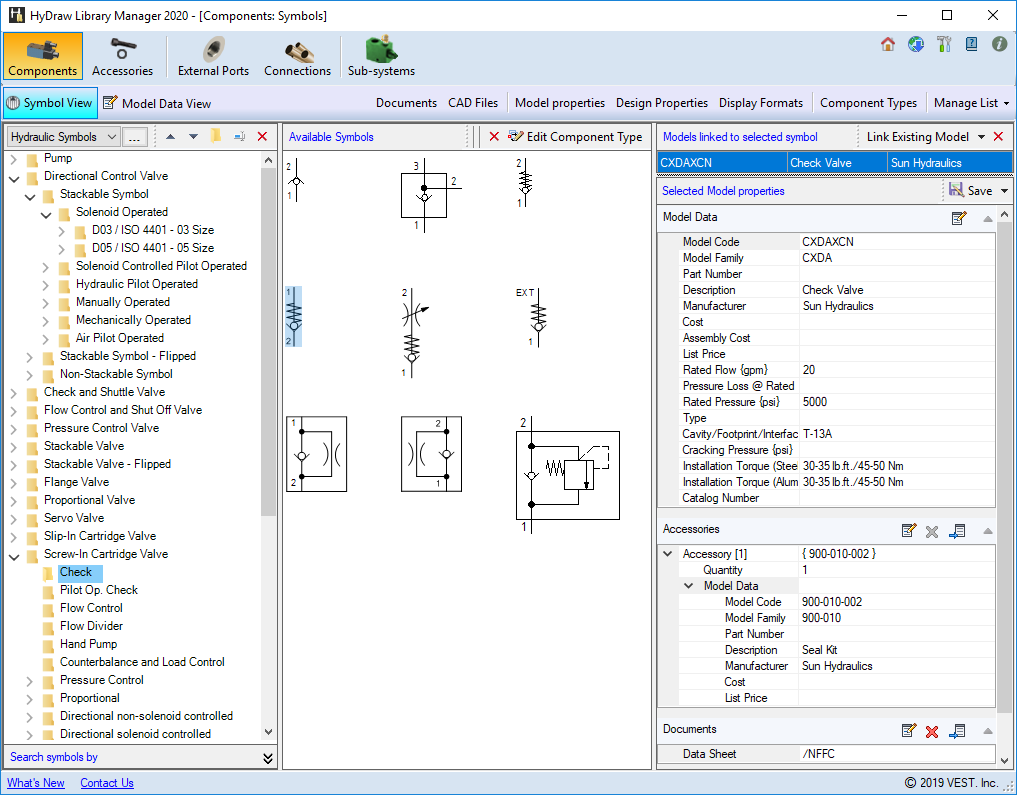Click the red delete icon in Documents header

[932, 731]
